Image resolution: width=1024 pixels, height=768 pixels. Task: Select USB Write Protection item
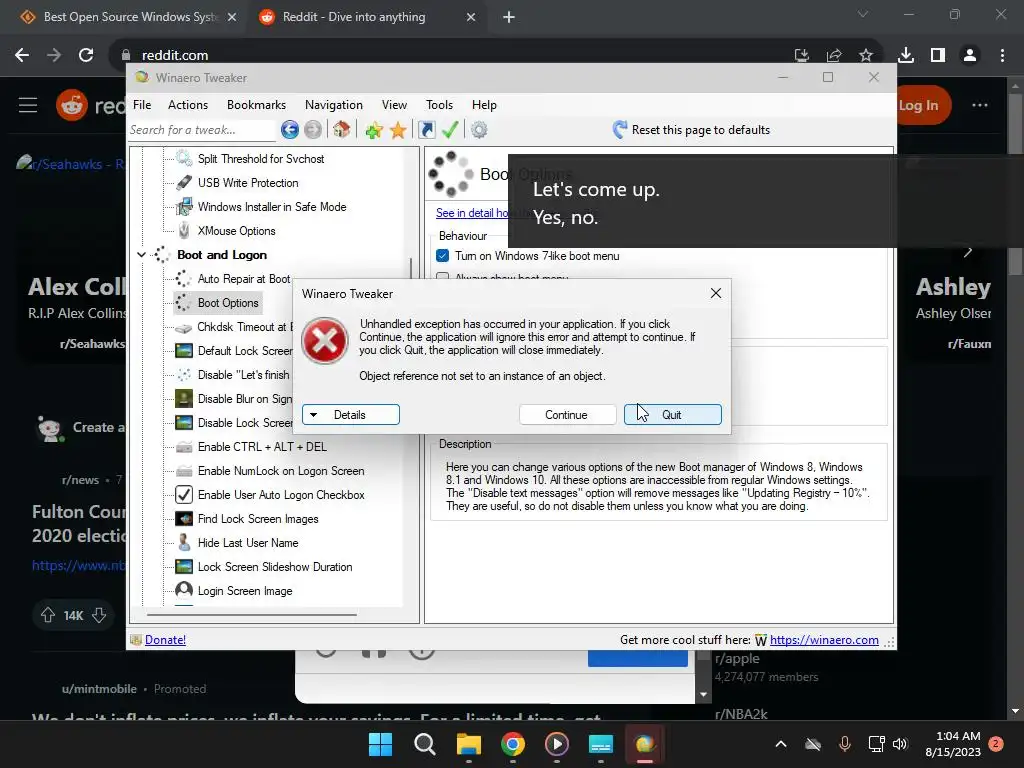click(248, 183)
